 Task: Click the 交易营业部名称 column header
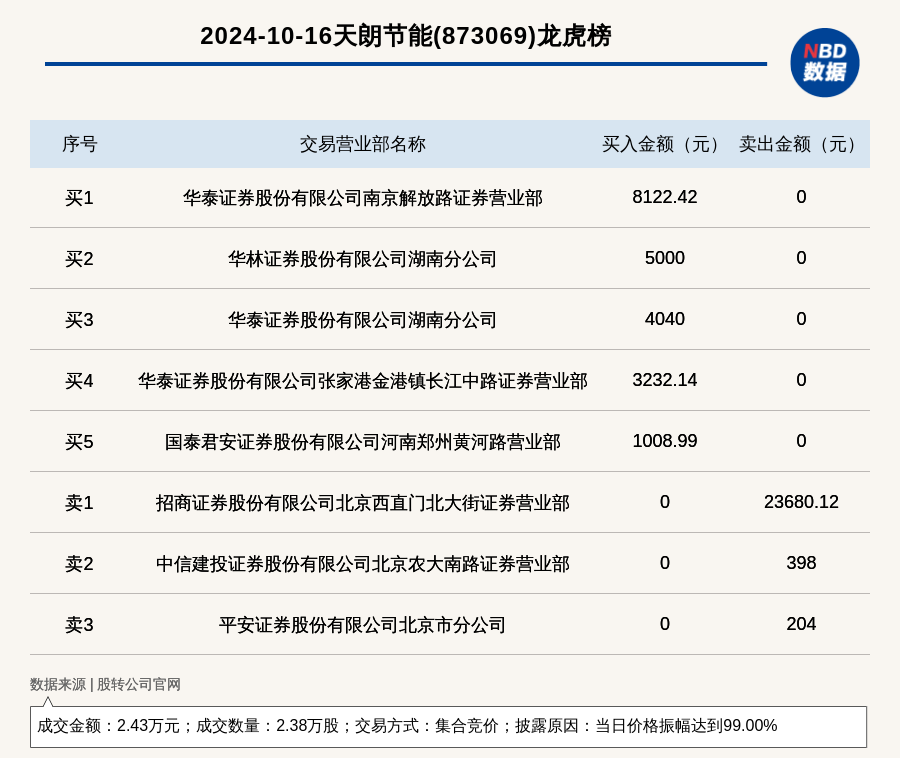pos(363,144)
